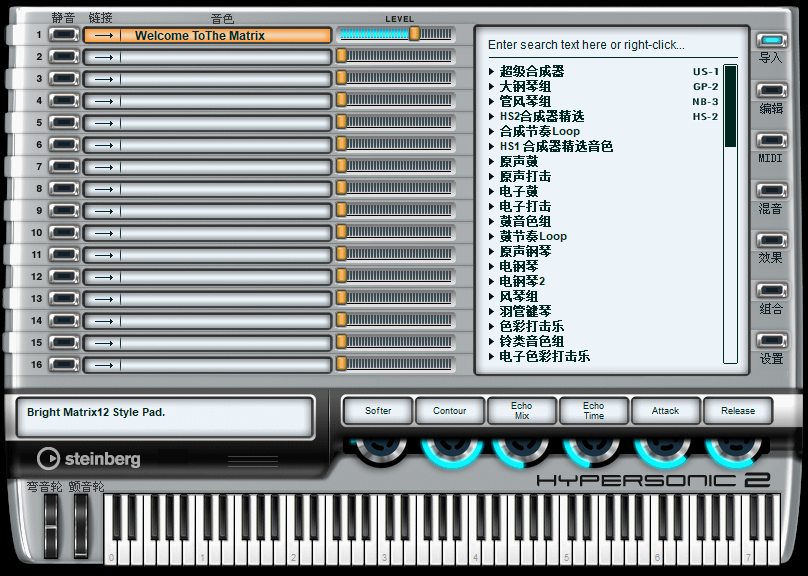Screen dimensions: 808x576
Task: Select 电钢琴2 in patch list
Action: pyautogui.click(x=523, y=281)
